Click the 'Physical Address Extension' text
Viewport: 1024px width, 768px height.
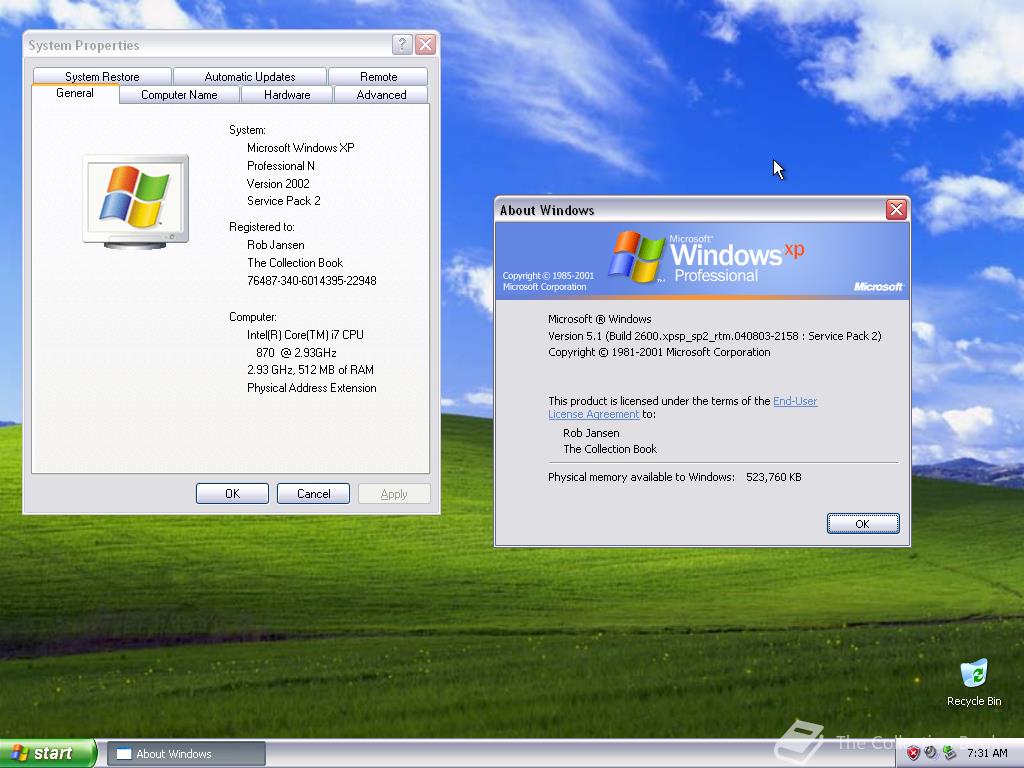click(x=312, y=388)
